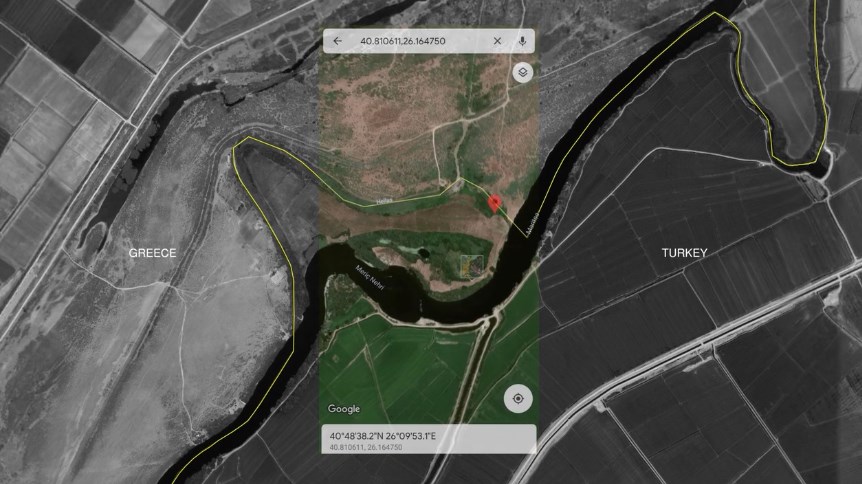This screenshot has height=484, width=862.
Task: Tap the microphone voice search icon
Action: click(x=522, y=41)
